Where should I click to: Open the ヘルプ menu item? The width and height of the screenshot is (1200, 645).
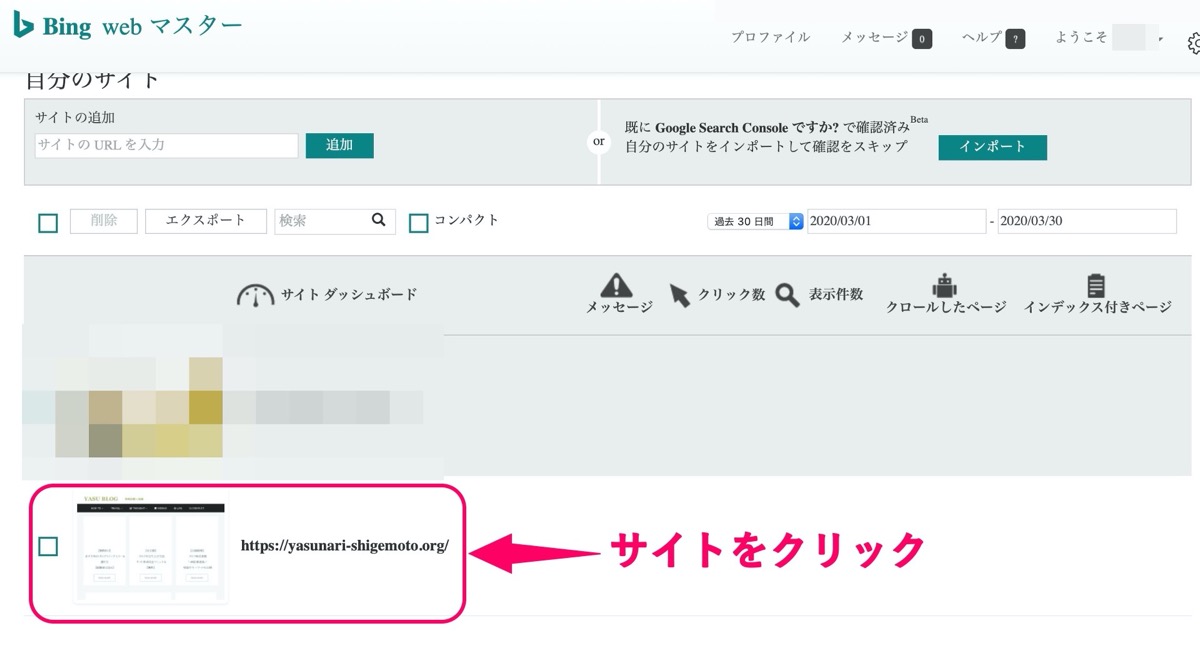point(981,37)
